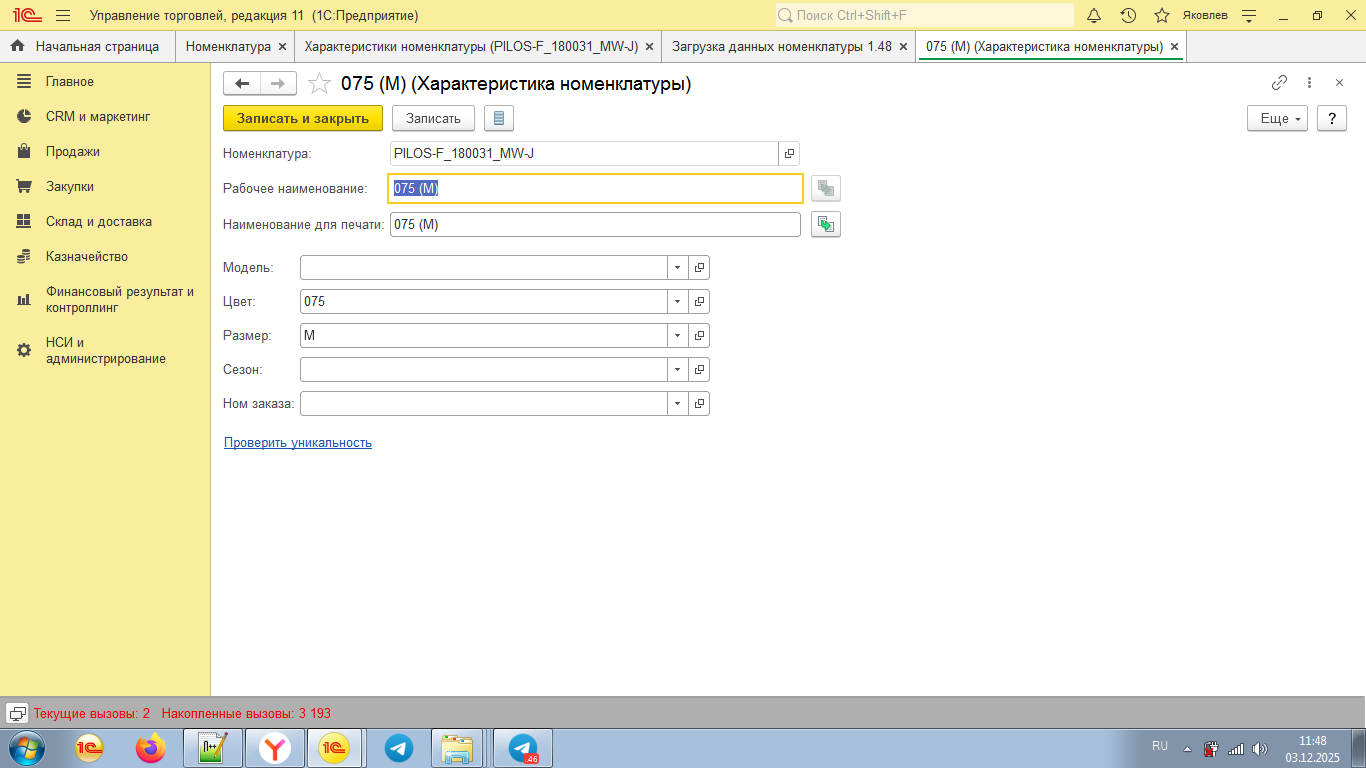1366x768 pixels.
Task: Switch to Yandex Browser in the taskbar
Action: click(x=274, y=748)
